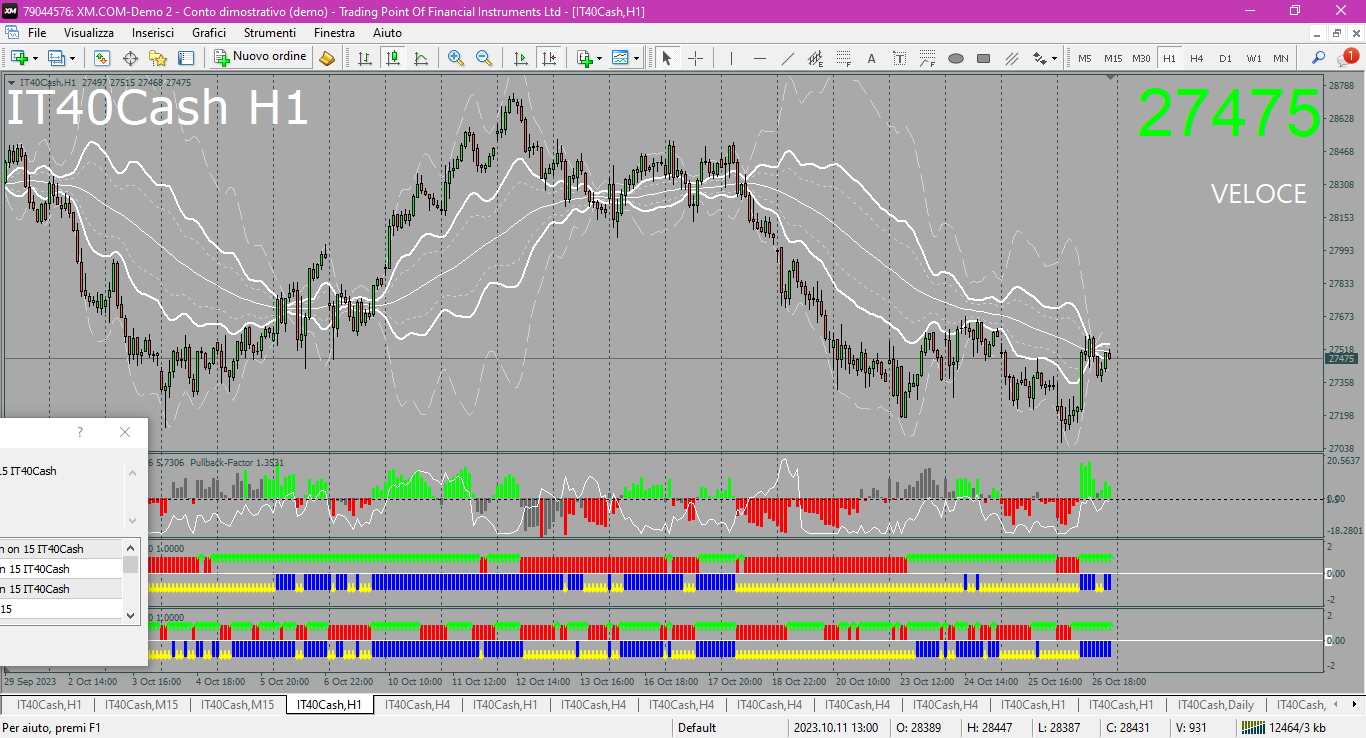Image resolution: width=1366 pixels, height=738 pixels.
Task: Toggle chart shift from right border
Action: tap(548, 58)
